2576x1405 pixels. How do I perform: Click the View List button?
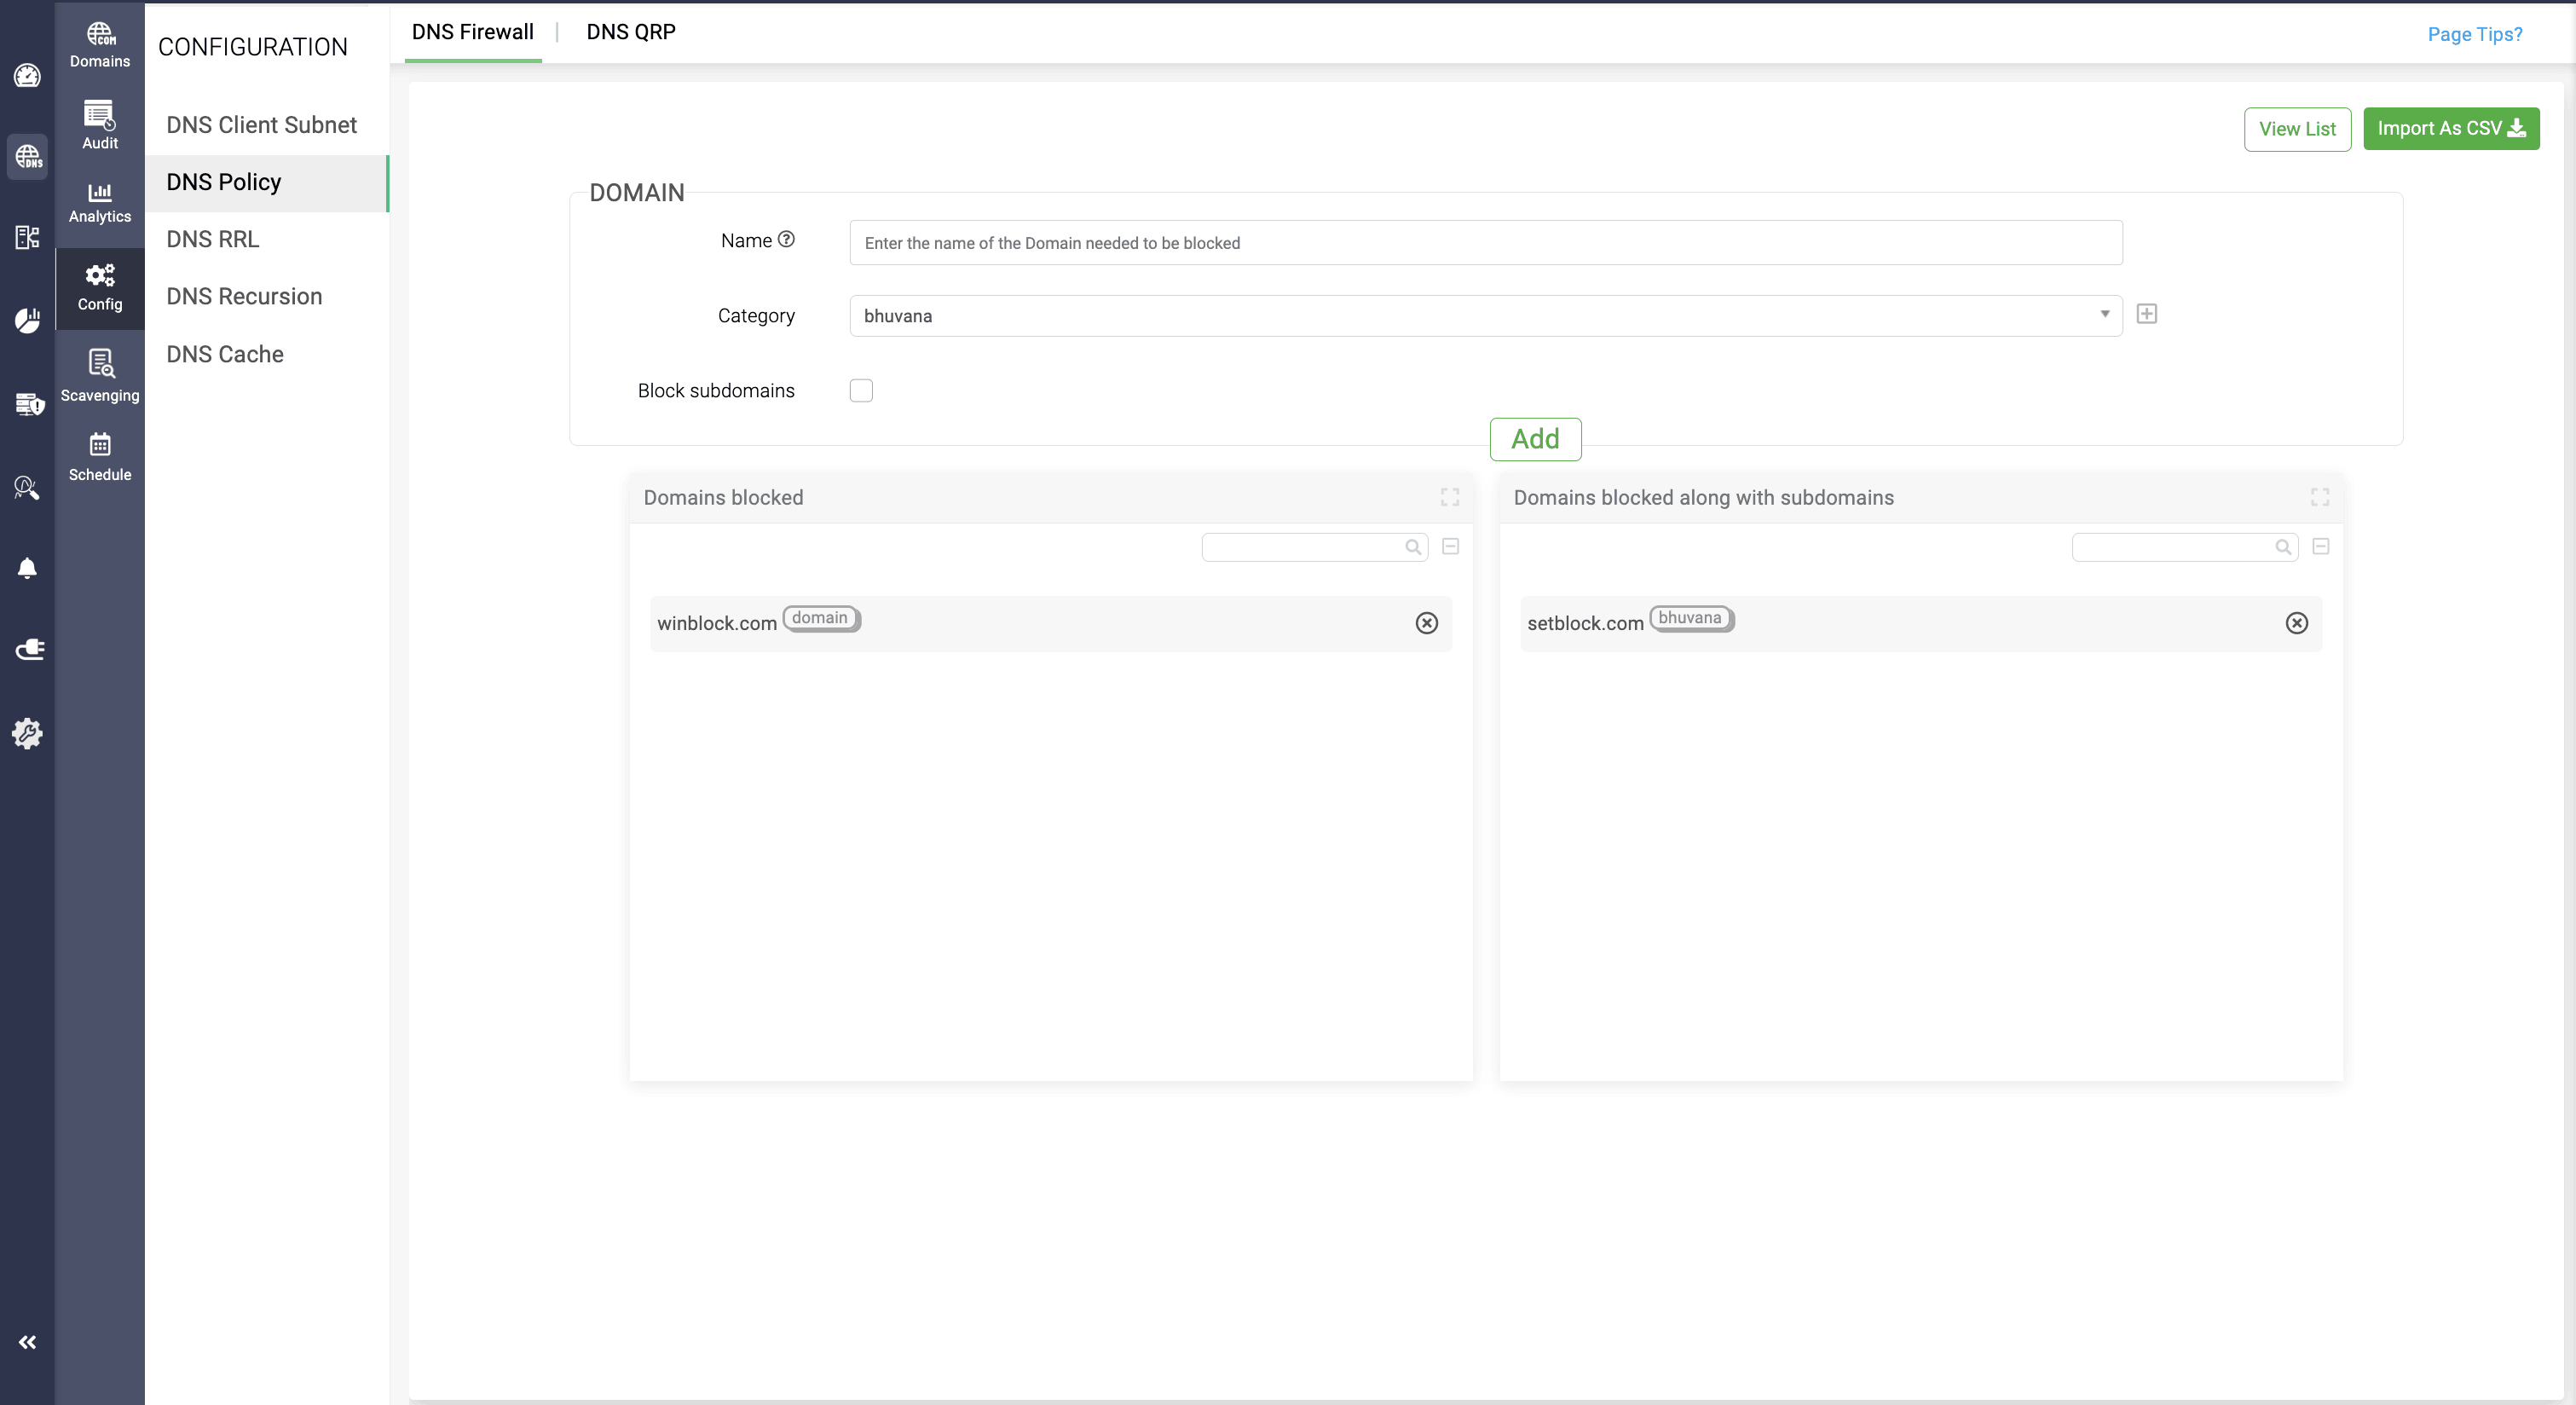click(2297, 129)
